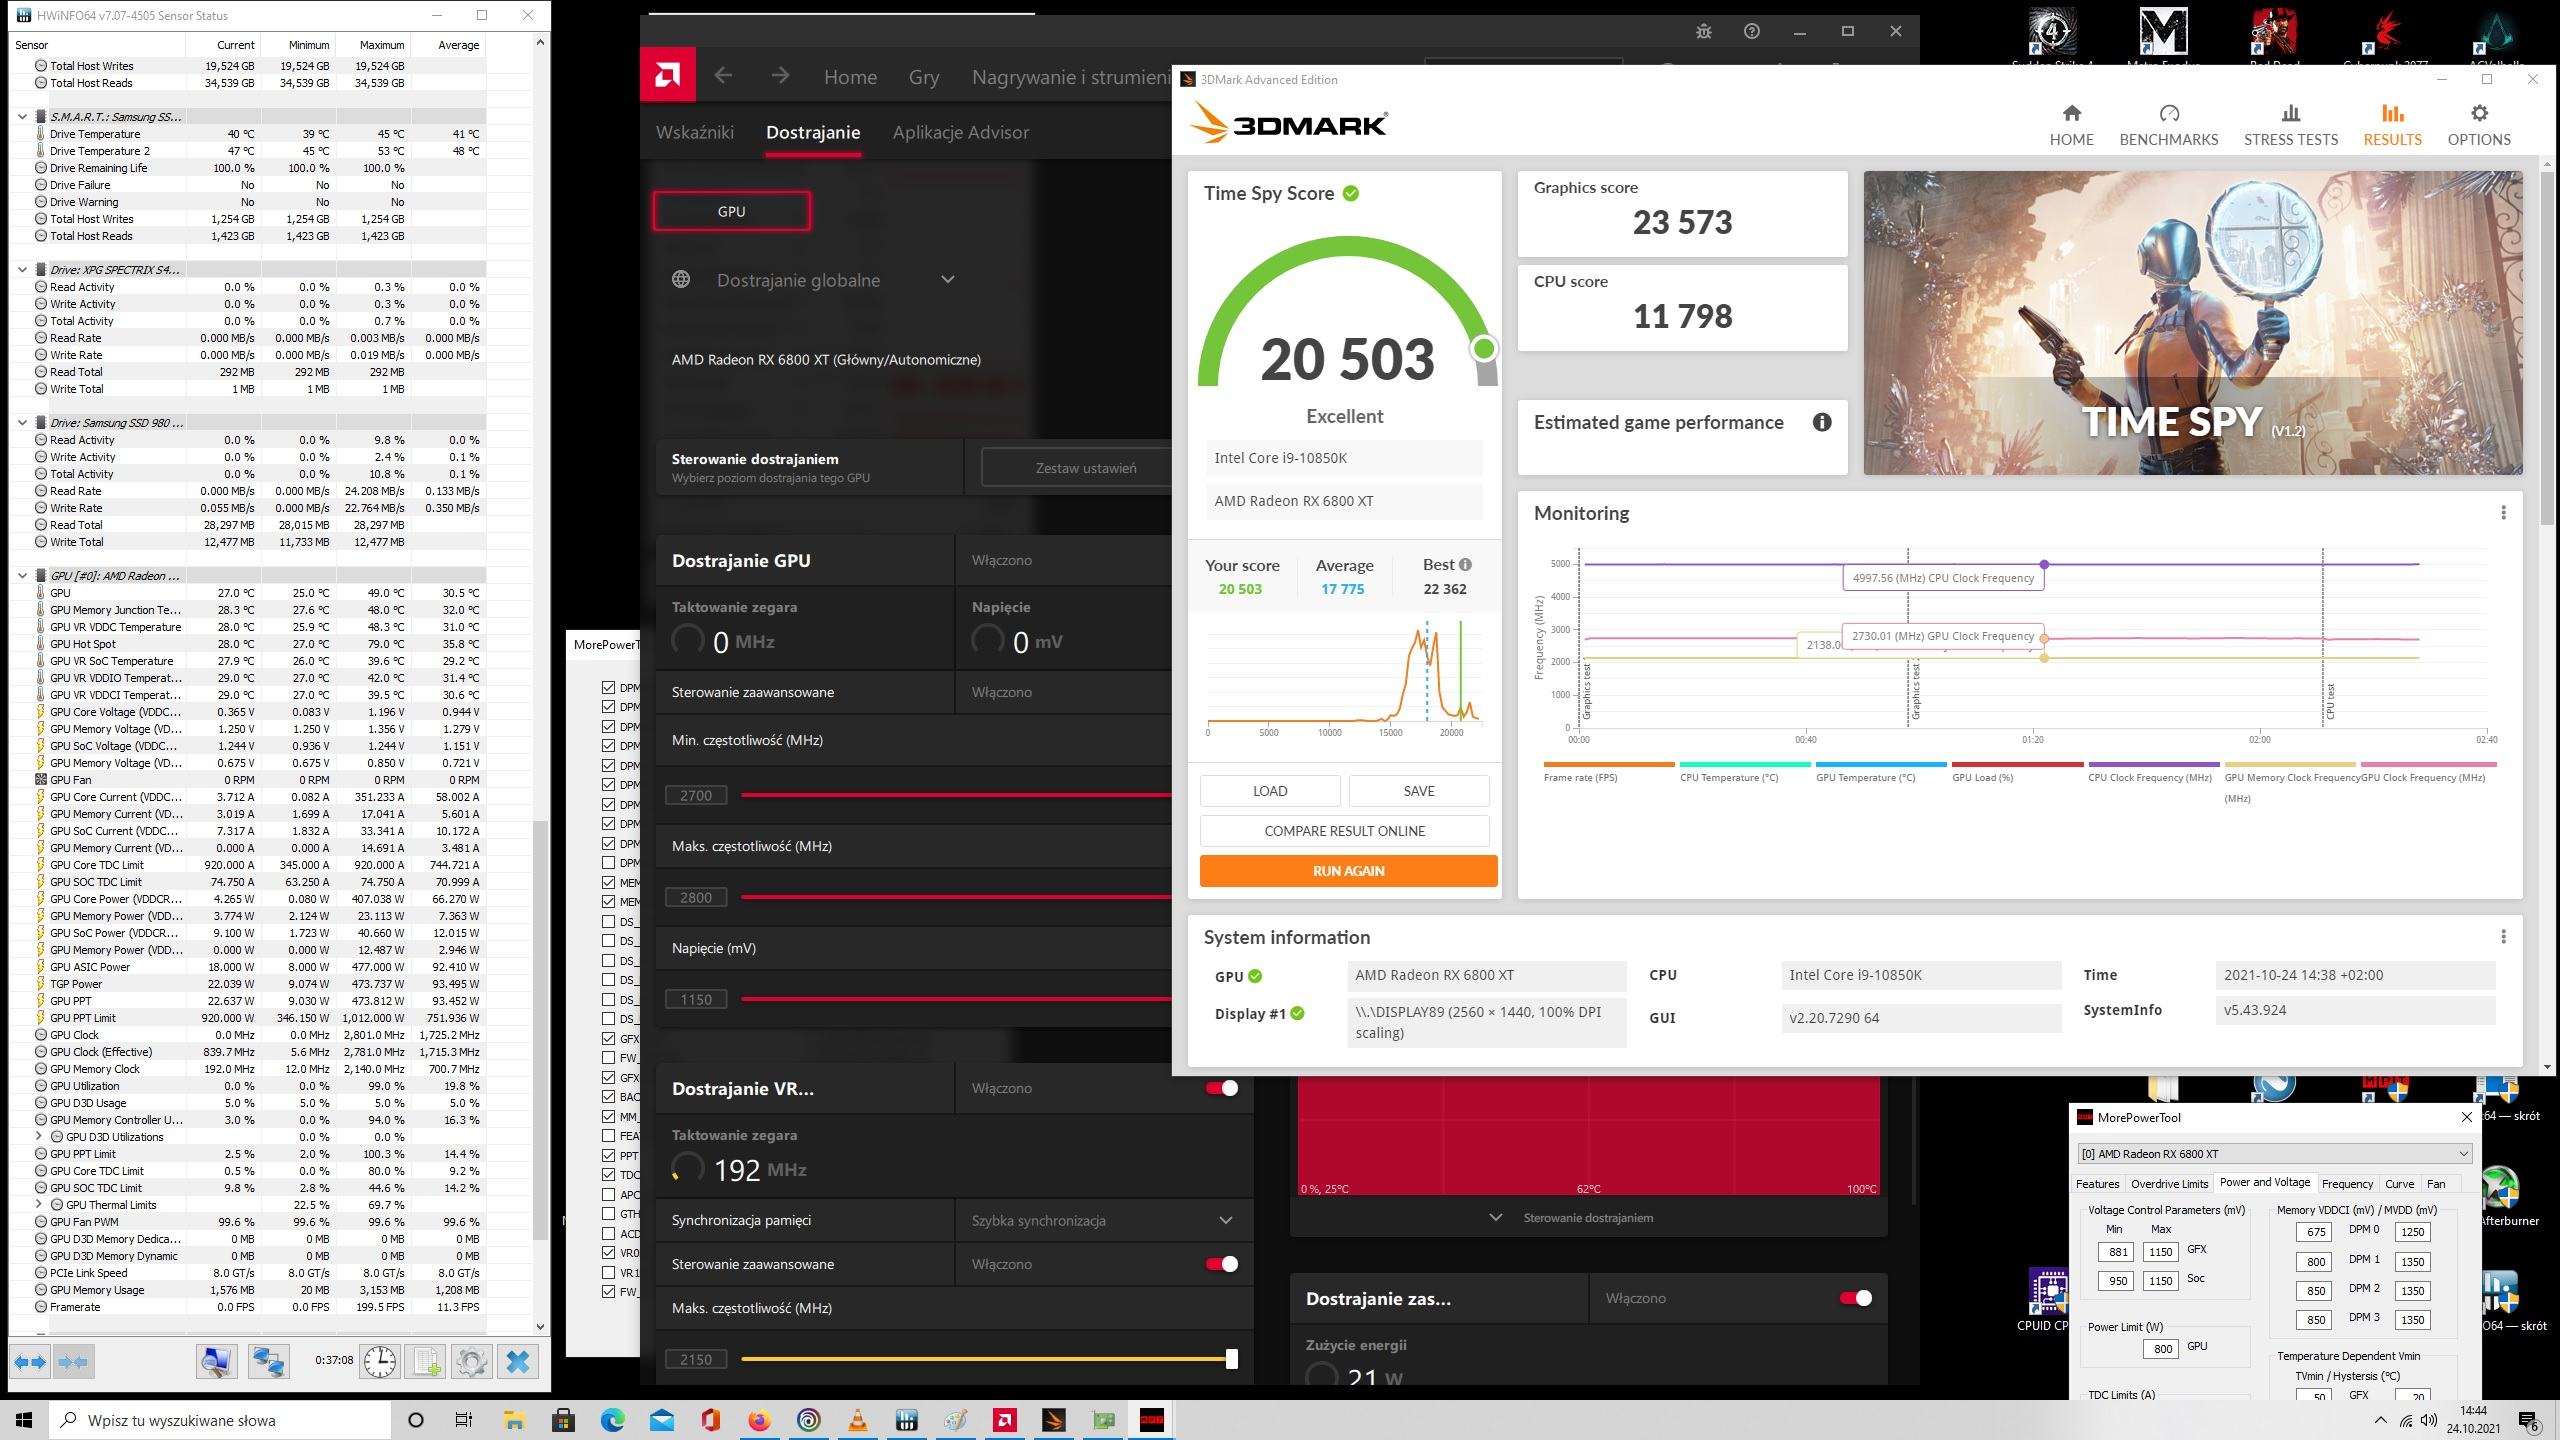
Task: Click the VRAM max frequency slider handle
Action: point(1232,1359)
